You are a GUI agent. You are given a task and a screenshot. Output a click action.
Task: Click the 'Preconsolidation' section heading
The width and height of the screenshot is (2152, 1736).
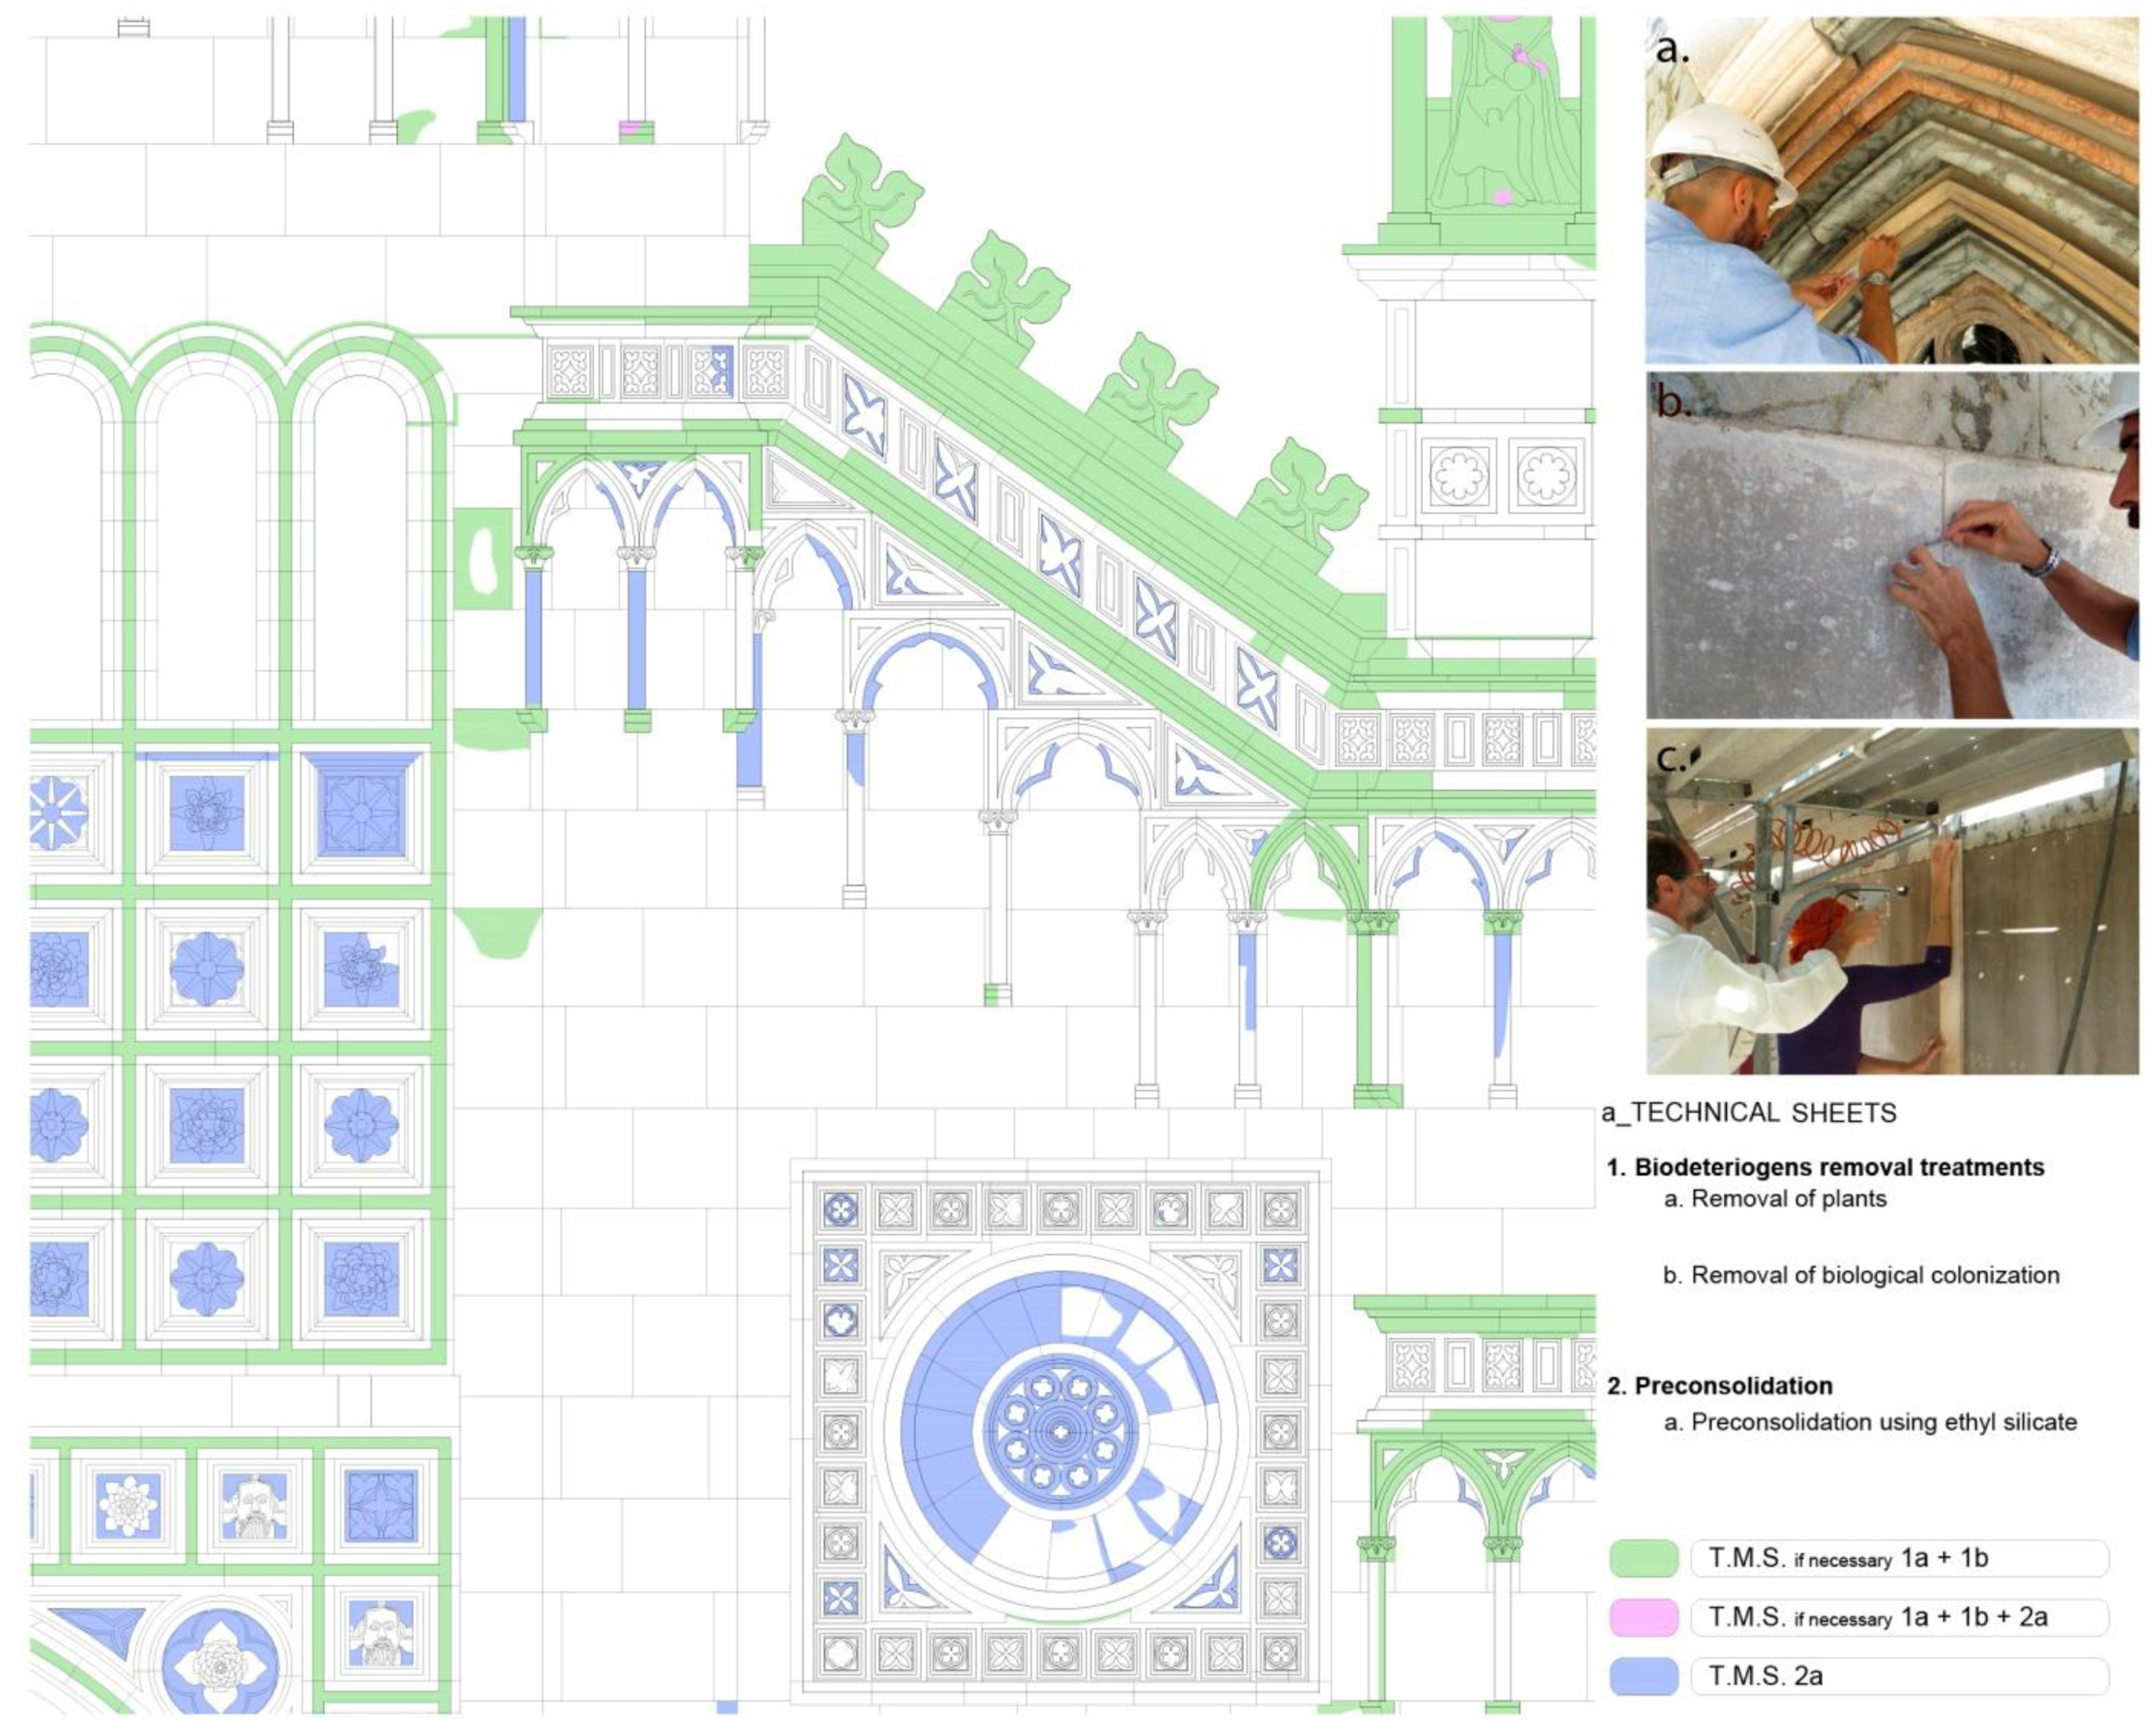(1719, 1386)
